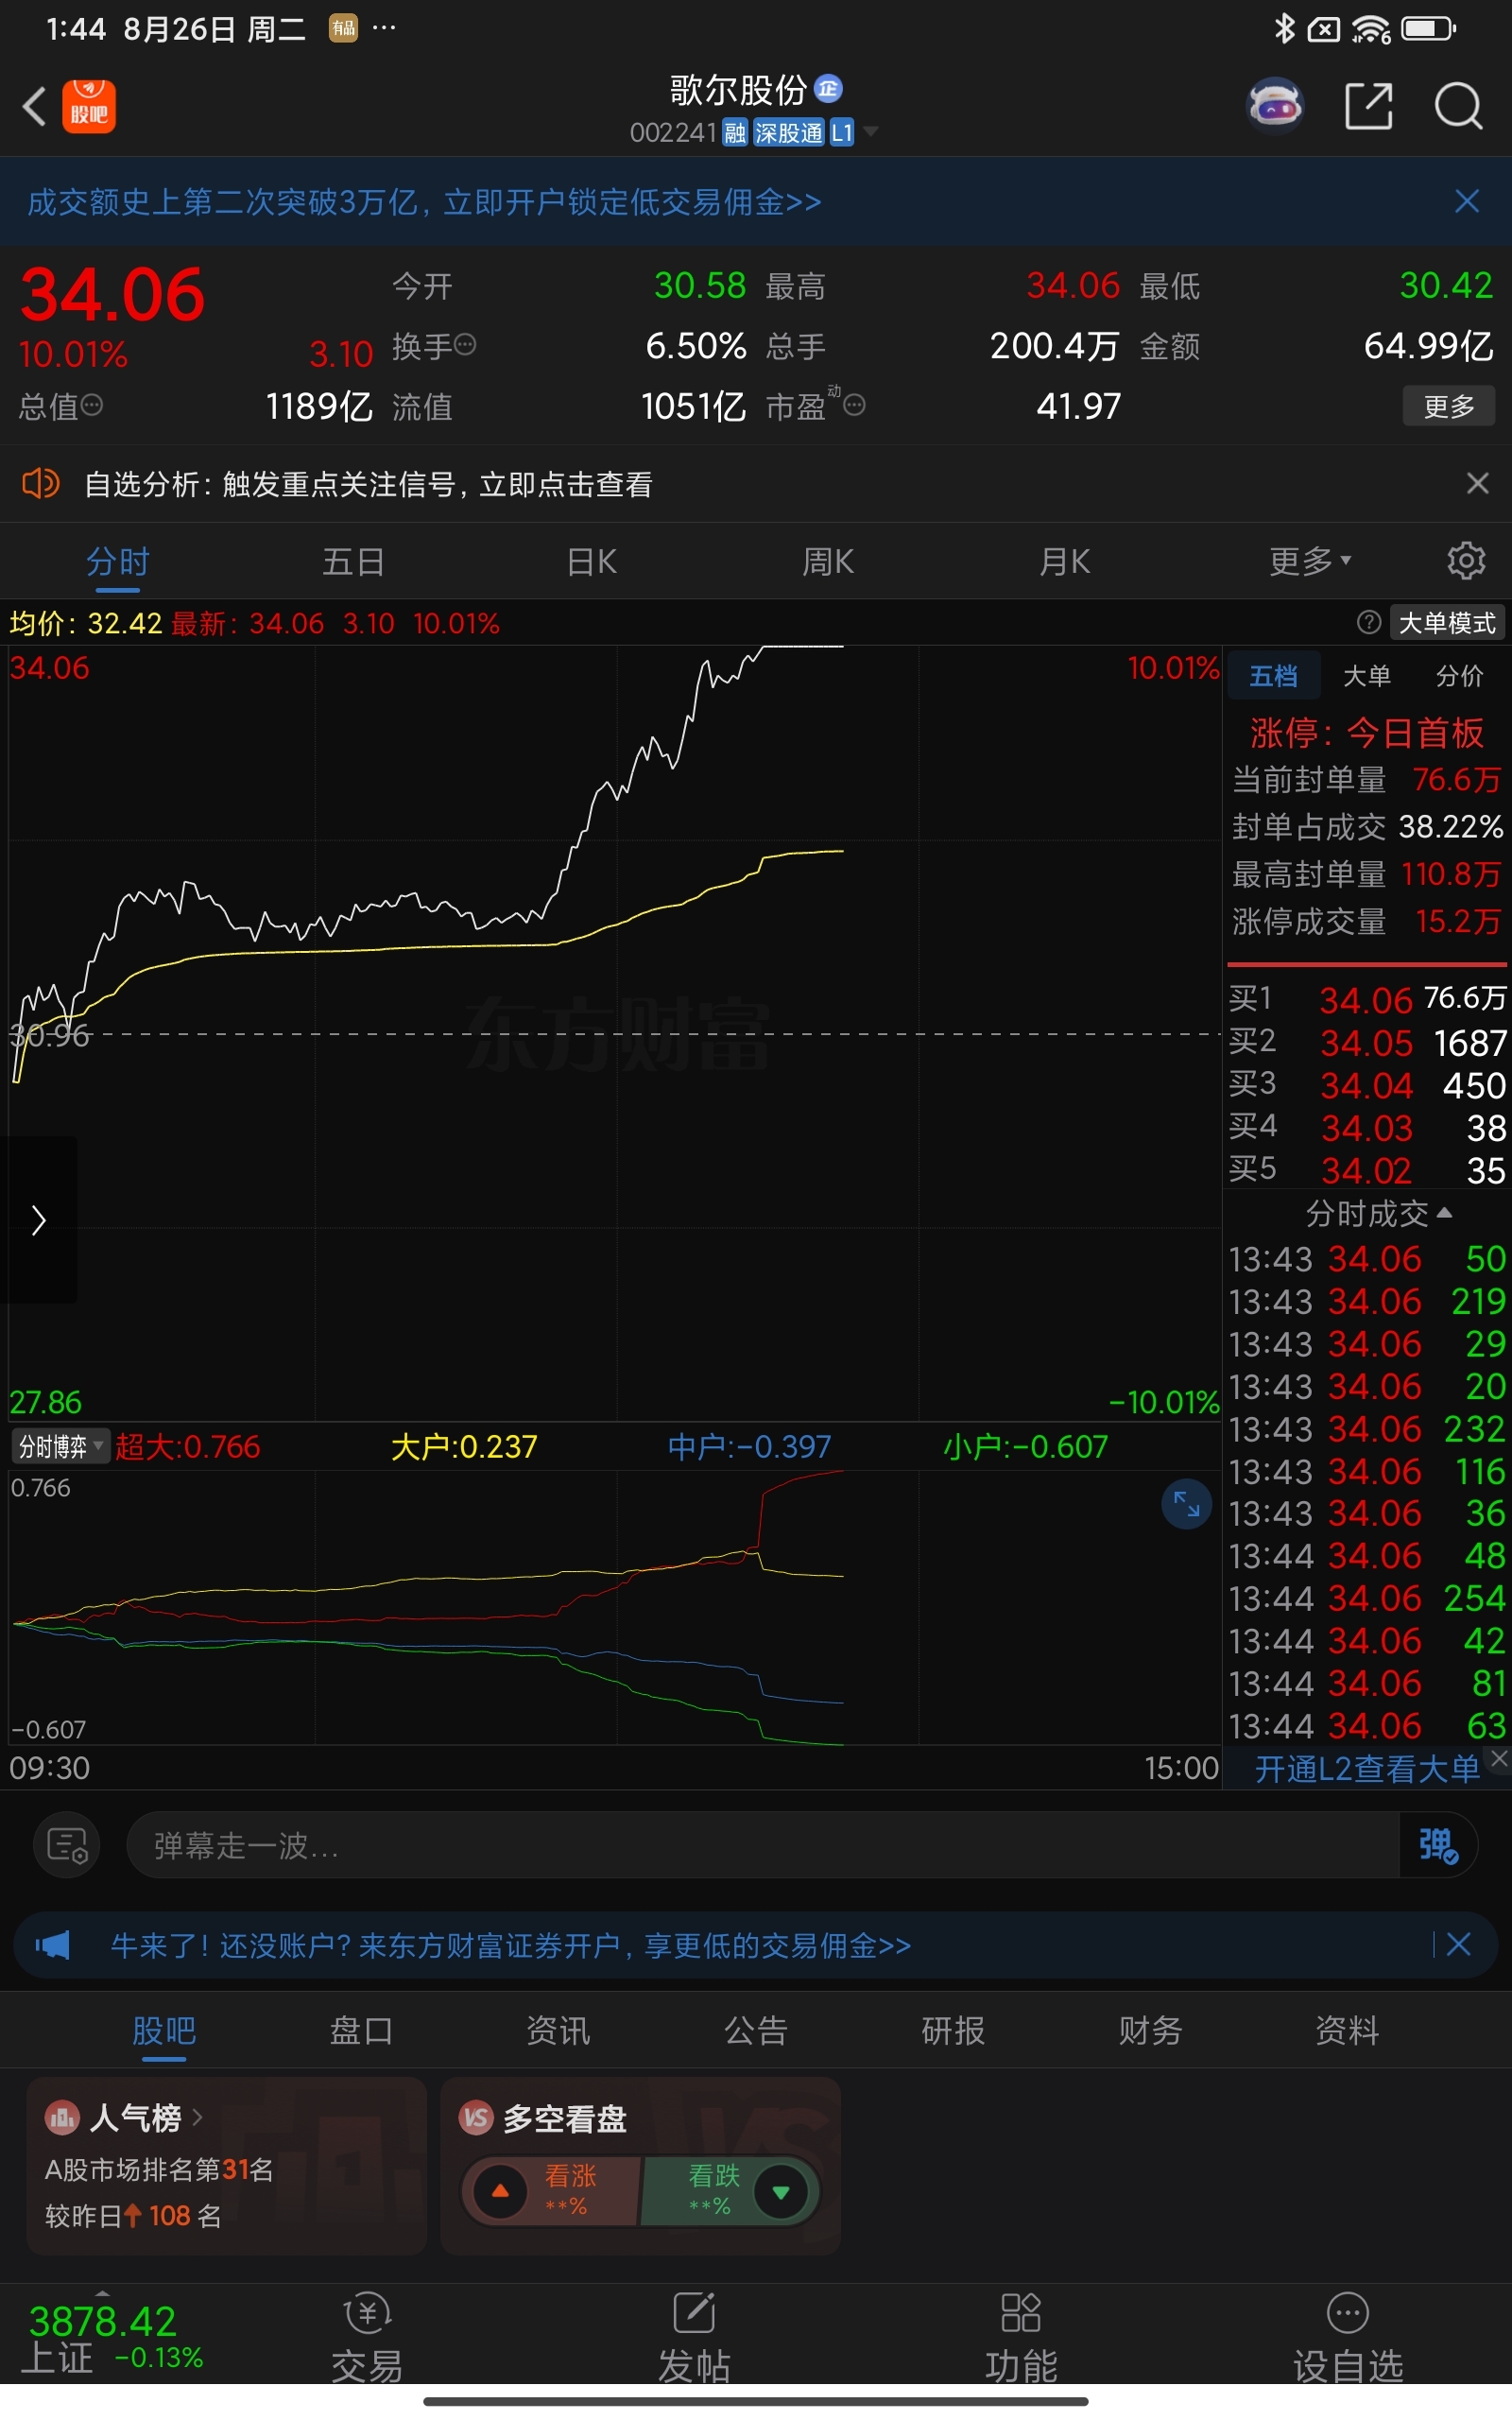The image size is (1512, 2420).
Task: Close the blue 成交额 promo banner
Action: 1466,202
